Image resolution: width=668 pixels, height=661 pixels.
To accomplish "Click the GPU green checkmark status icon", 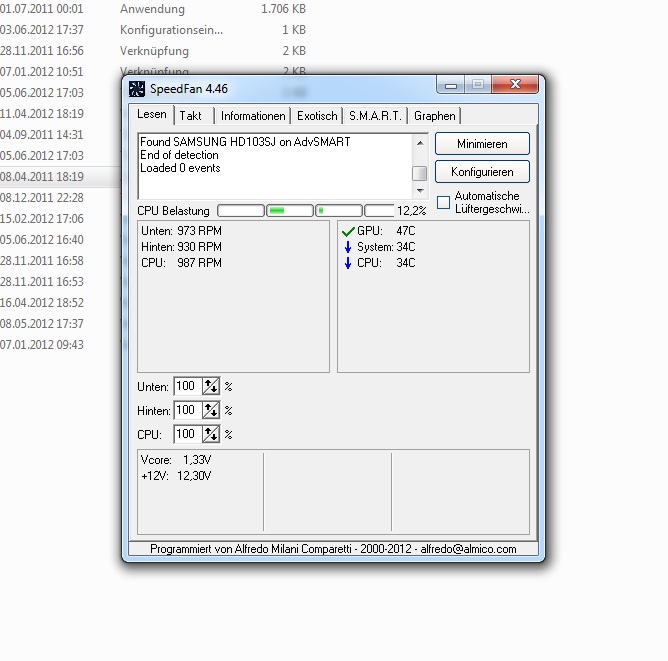I will [348, 231].
